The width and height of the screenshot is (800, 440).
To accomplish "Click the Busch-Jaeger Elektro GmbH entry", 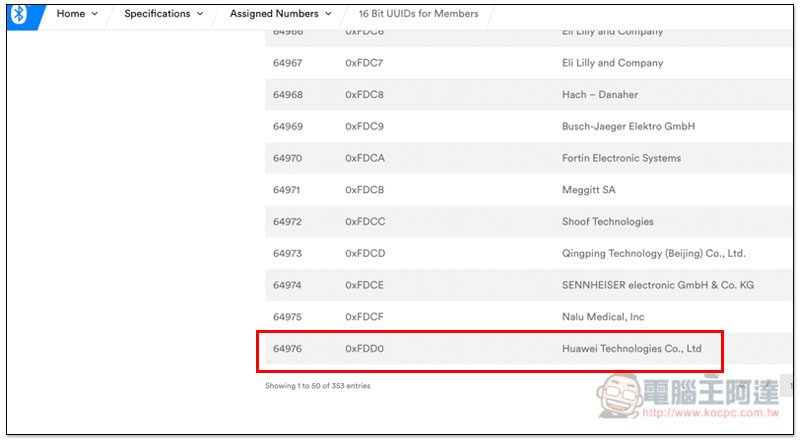I will tap(628, 126).
